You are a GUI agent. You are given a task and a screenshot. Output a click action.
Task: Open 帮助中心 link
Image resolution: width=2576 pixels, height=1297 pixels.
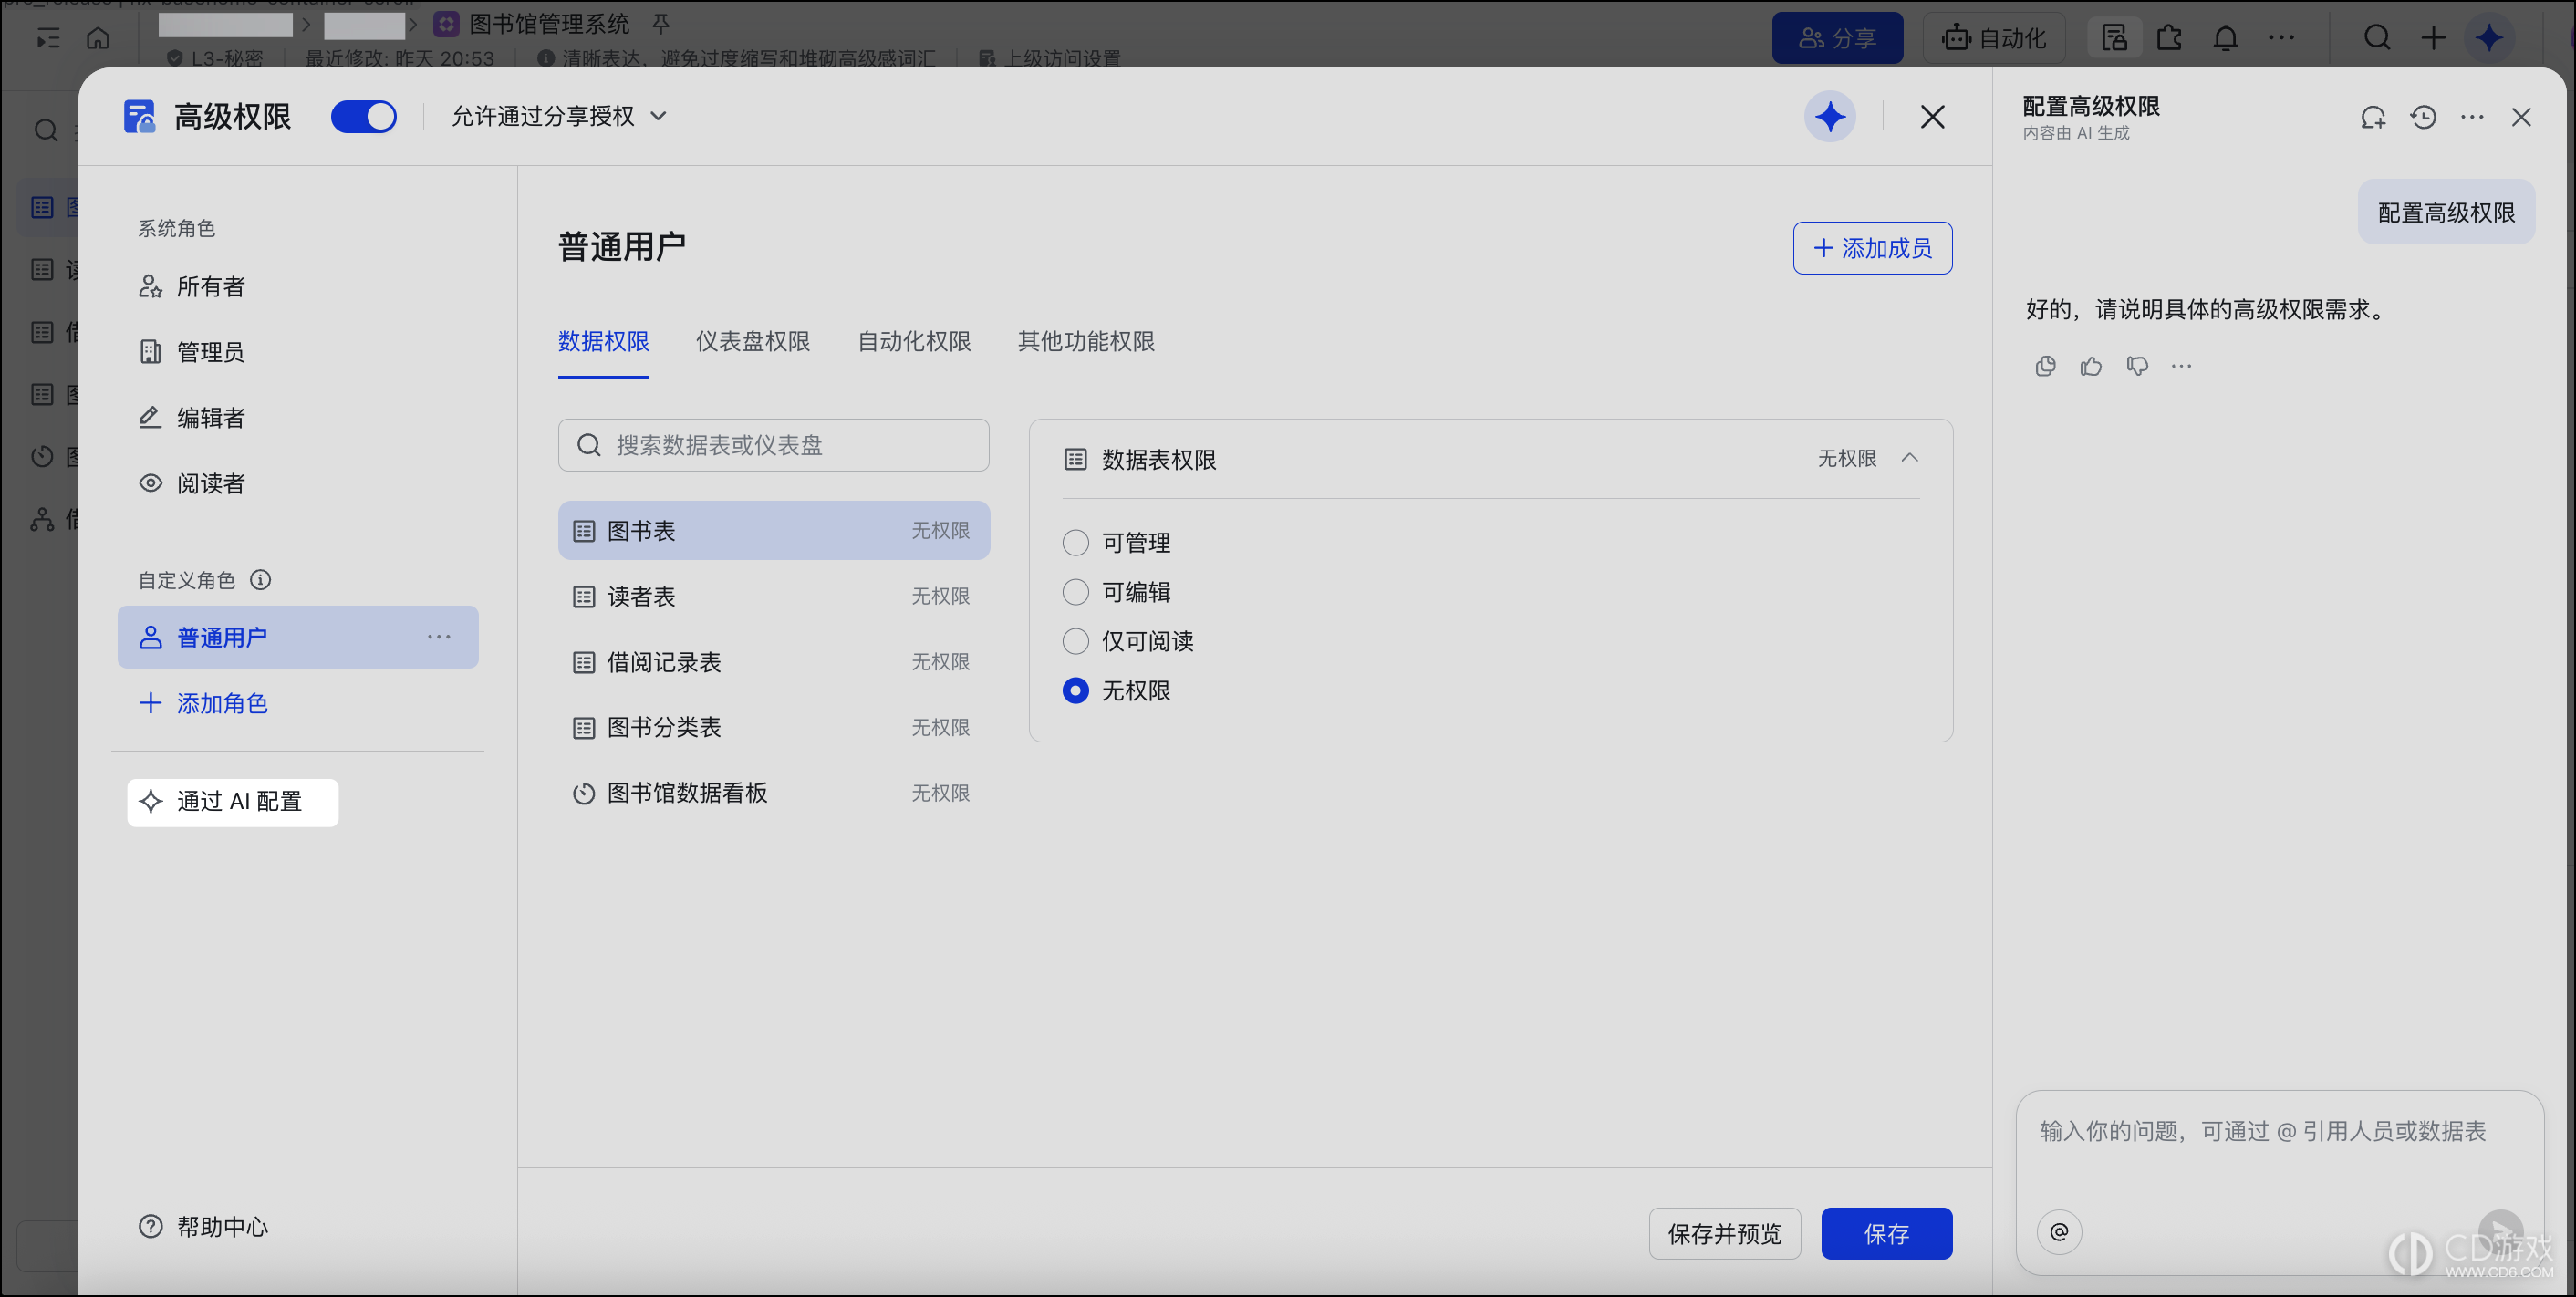tap(204, 1226)
